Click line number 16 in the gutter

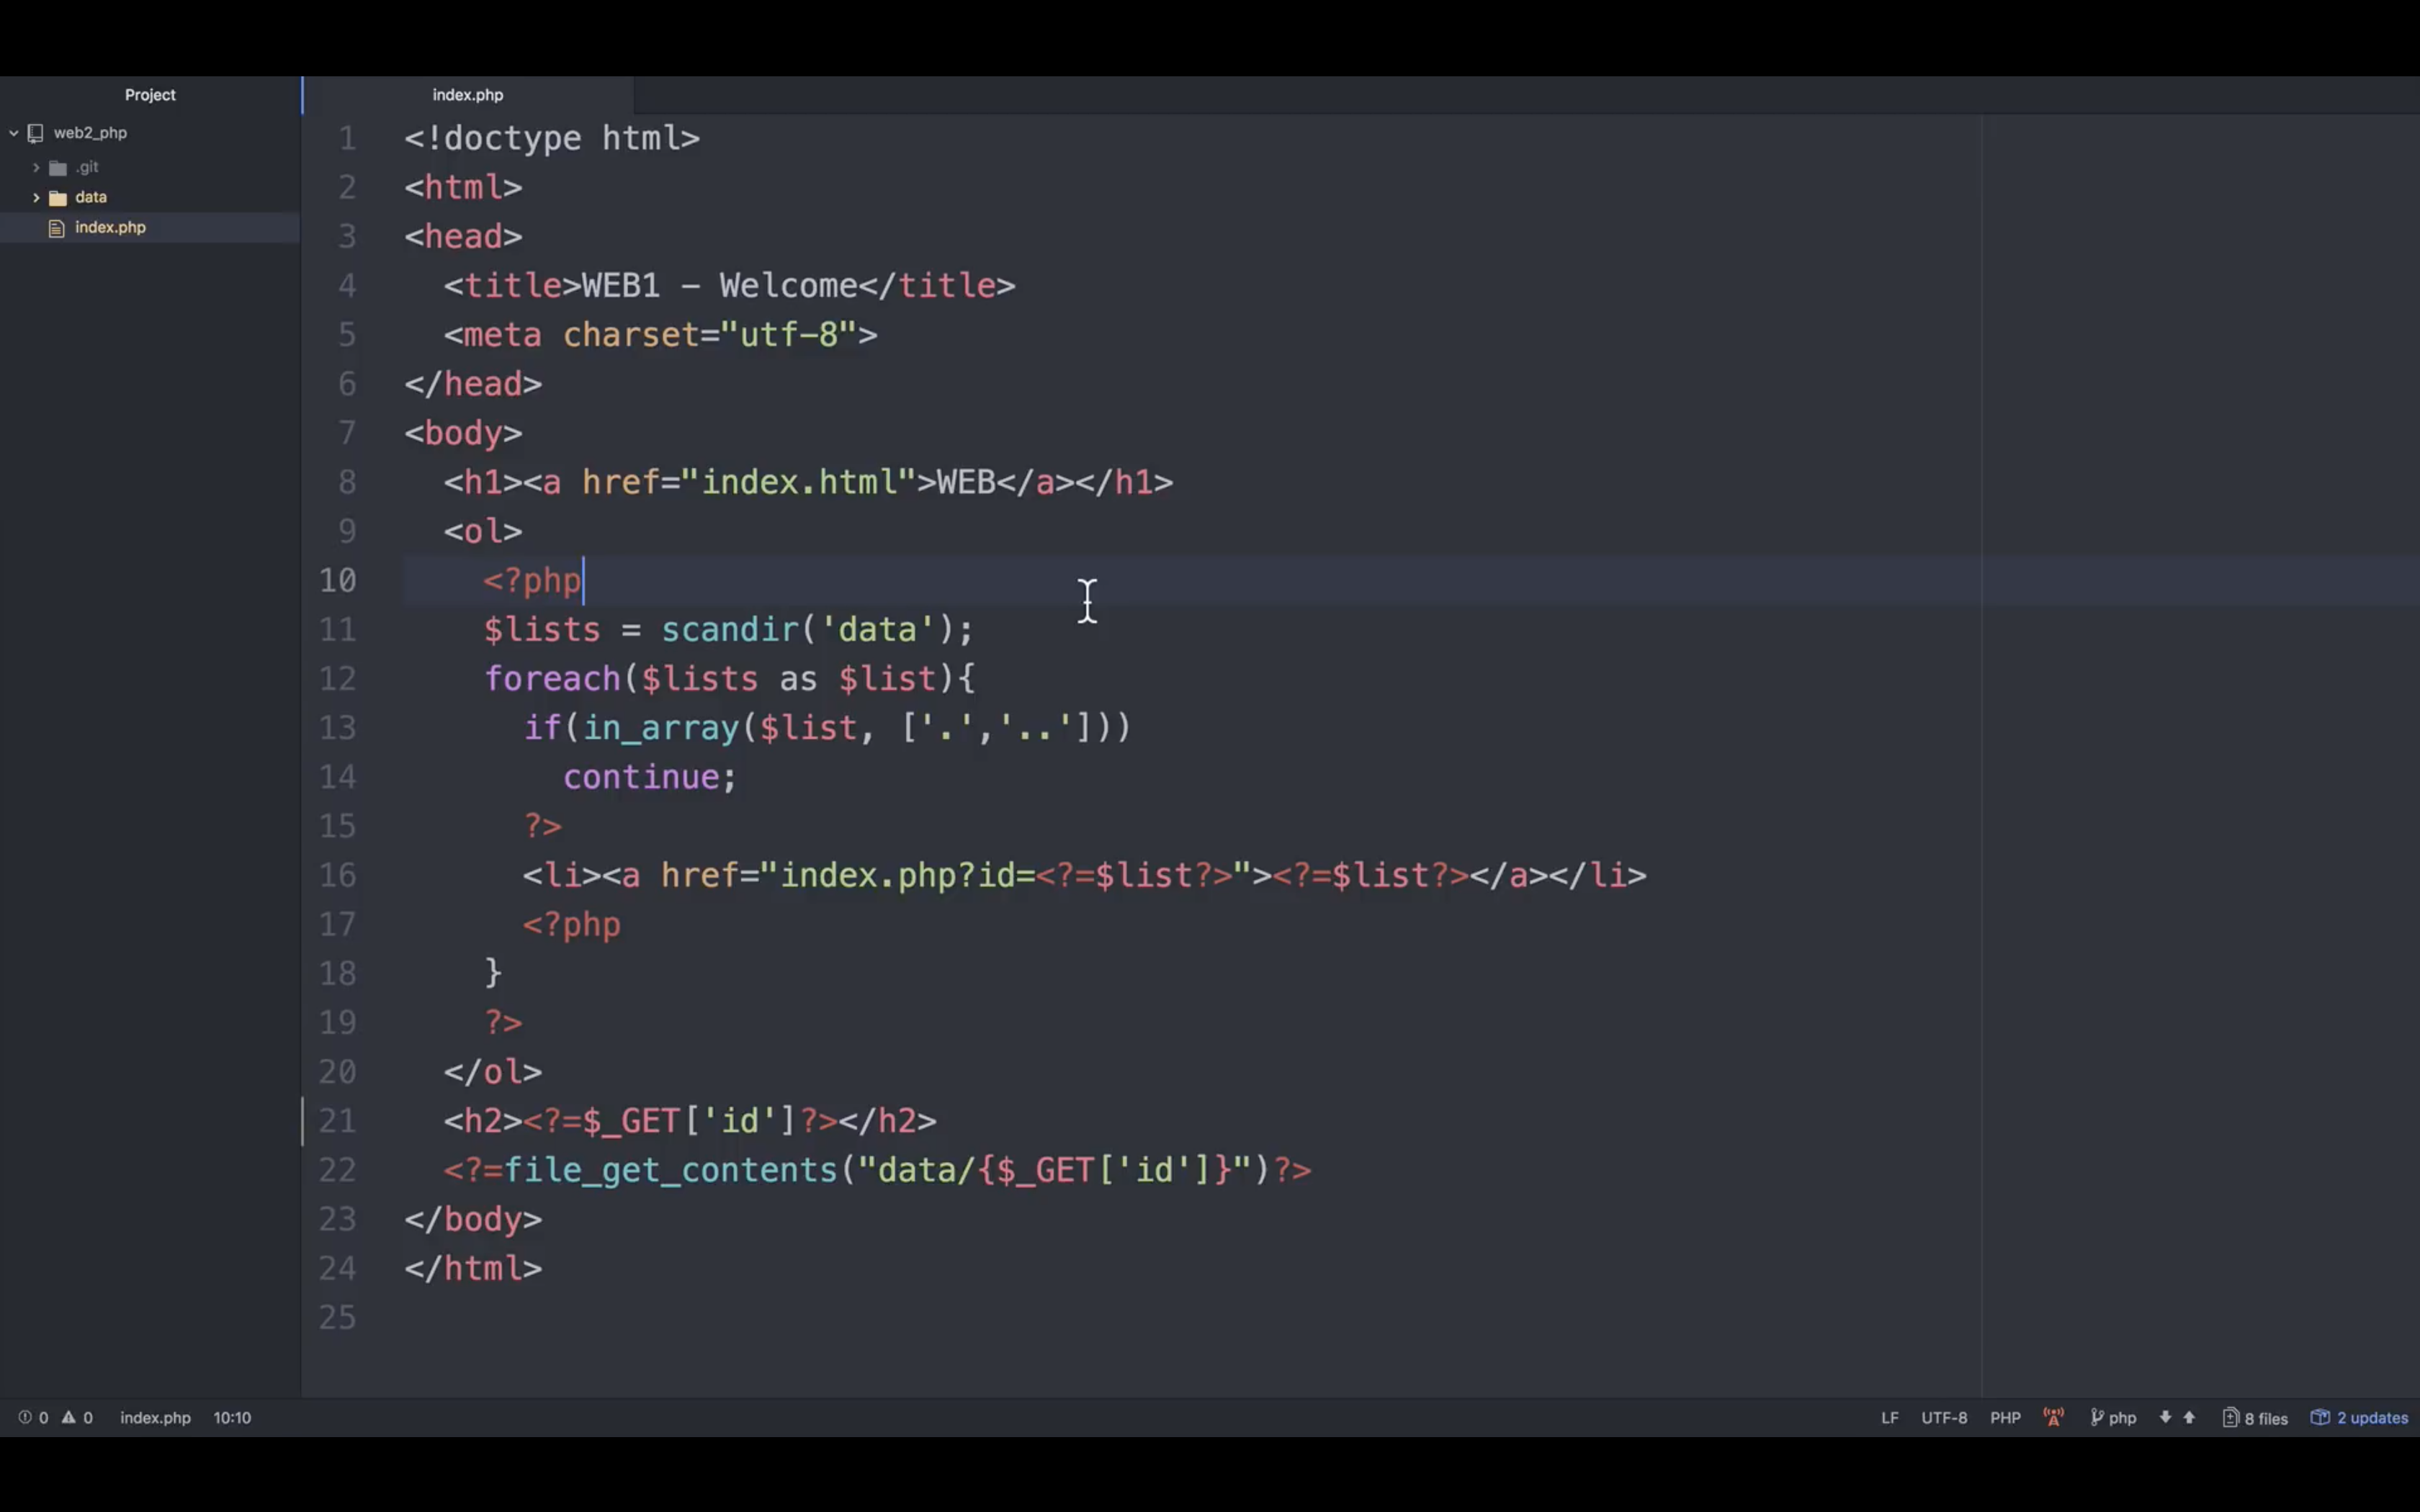pos(338,875)
